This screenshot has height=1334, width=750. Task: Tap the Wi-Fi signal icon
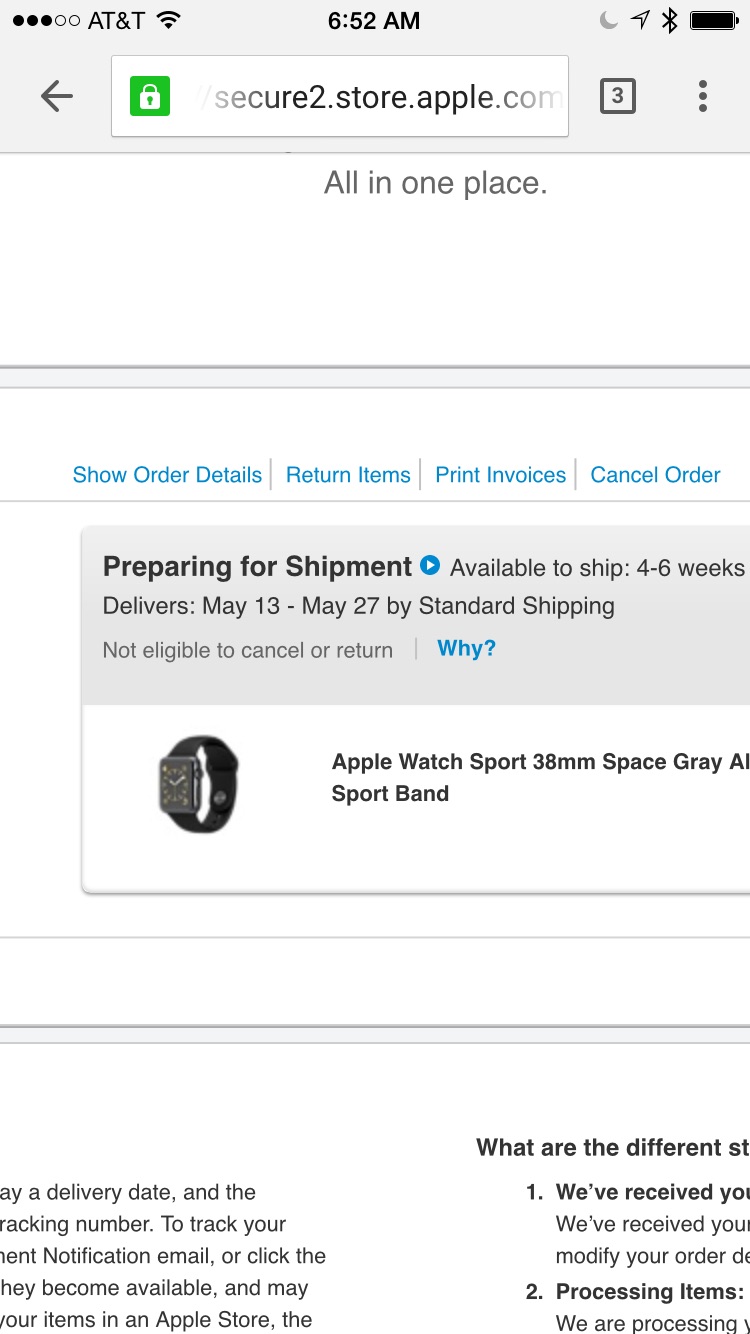pos(169,20)
